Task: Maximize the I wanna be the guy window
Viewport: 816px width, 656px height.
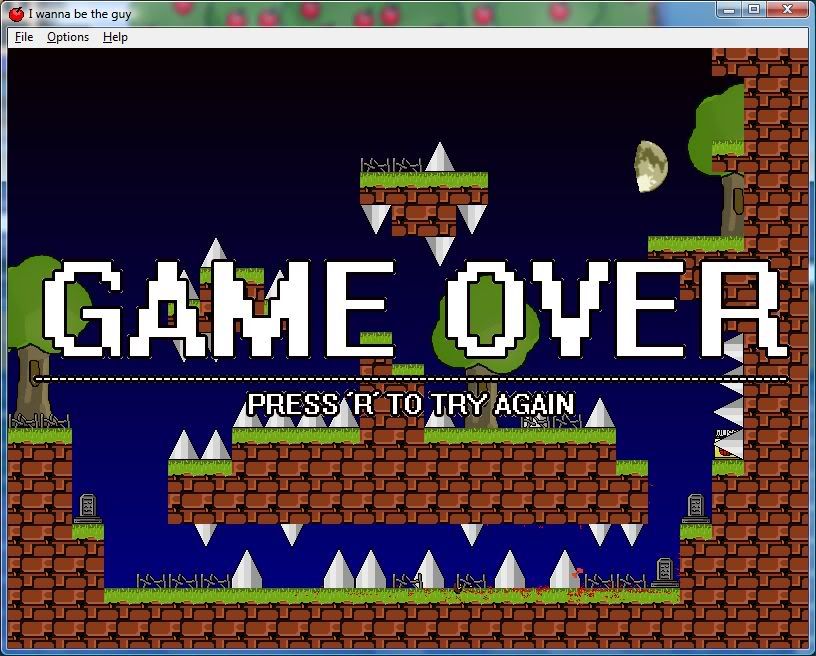Action: (x=754, y=10)
